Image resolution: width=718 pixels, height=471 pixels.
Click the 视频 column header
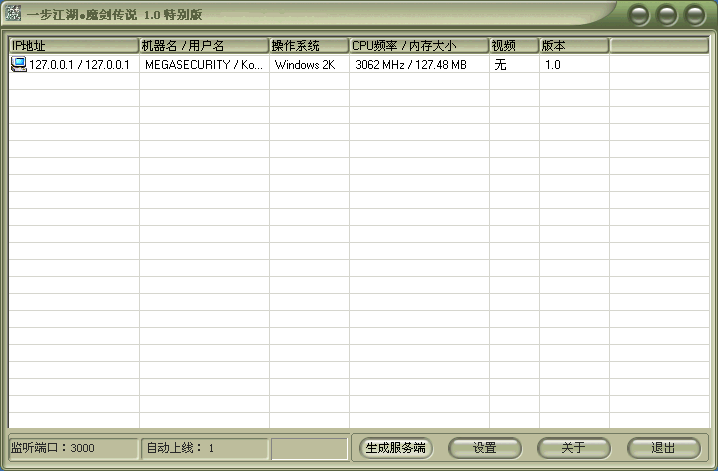click(514, 46)
